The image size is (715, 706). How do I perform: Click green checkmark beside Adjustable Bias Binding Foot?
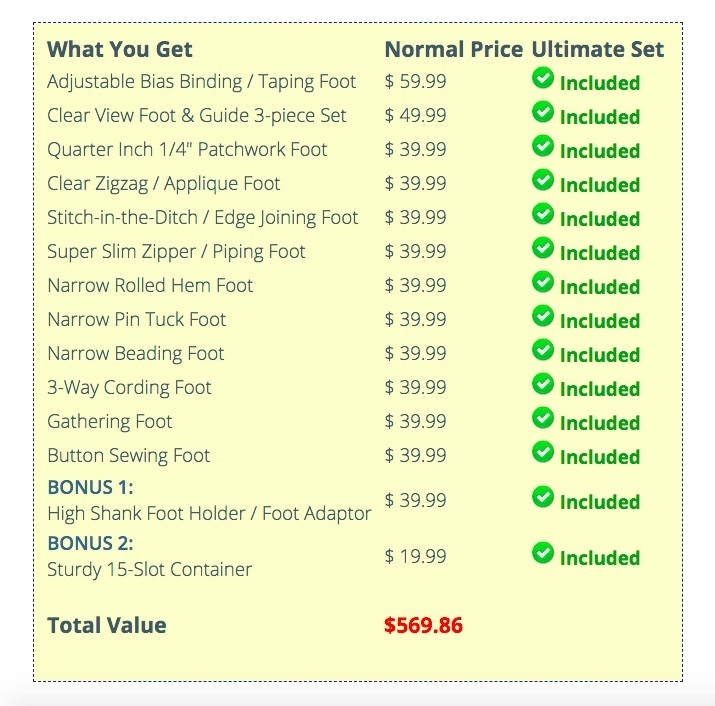tap(543, 78)
